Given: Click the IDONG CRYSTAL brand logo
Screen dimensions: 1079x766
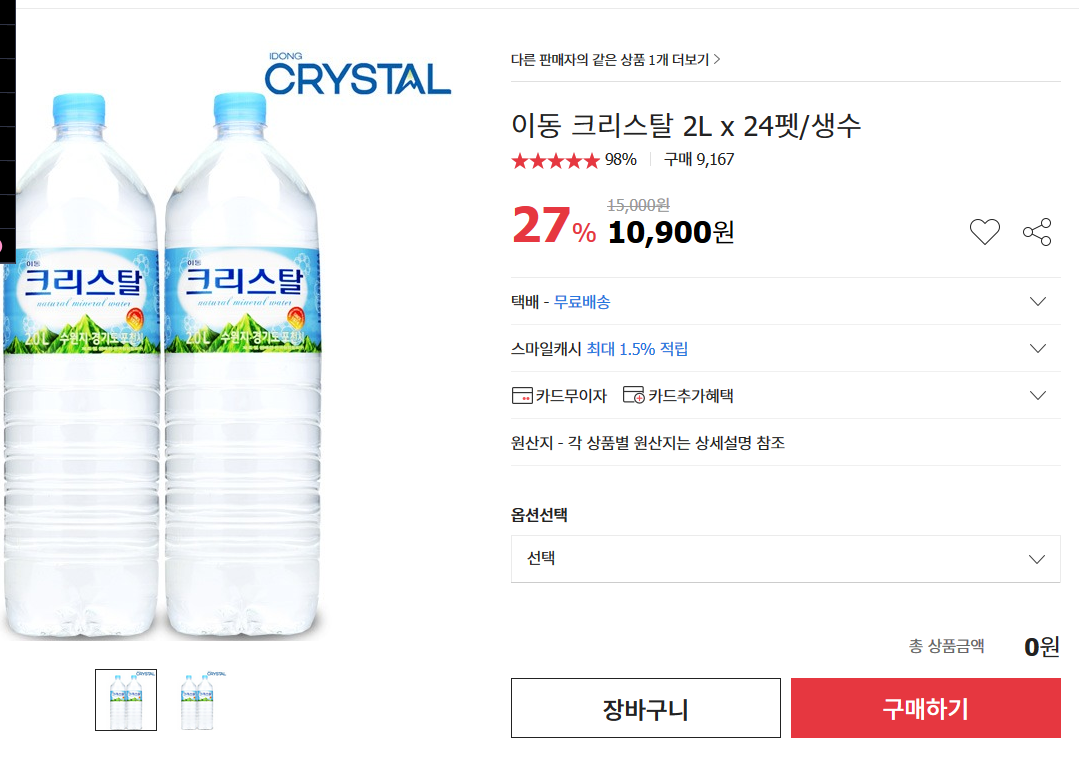Looking at the screenshot, I should pos(358,75).
